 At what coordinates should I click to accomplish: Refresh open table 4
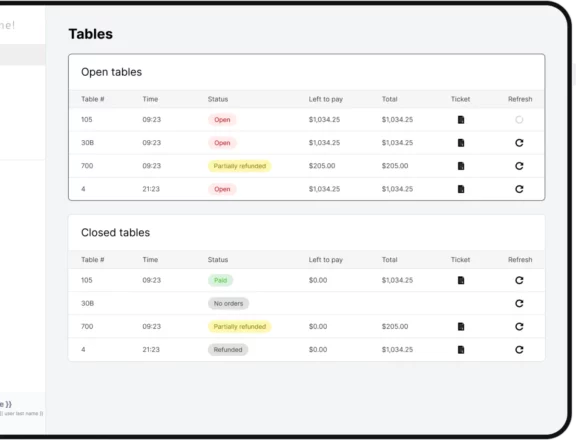coord(519,189)
